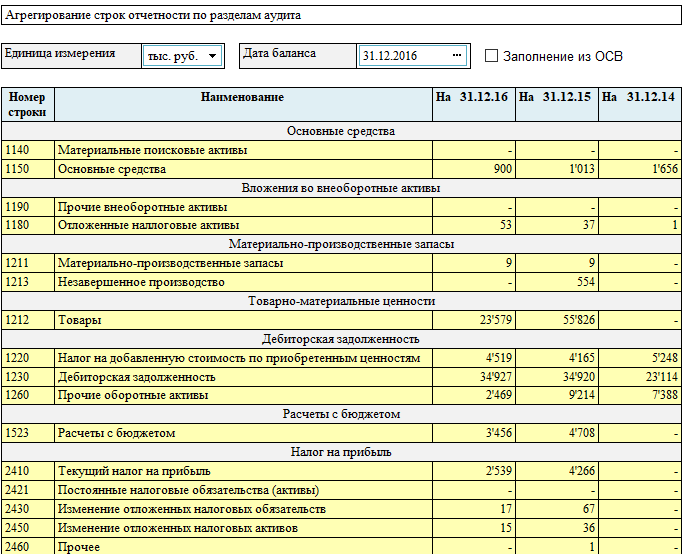684x554 pixels.
Task: Click row number 1523
Action: (27, 433)
